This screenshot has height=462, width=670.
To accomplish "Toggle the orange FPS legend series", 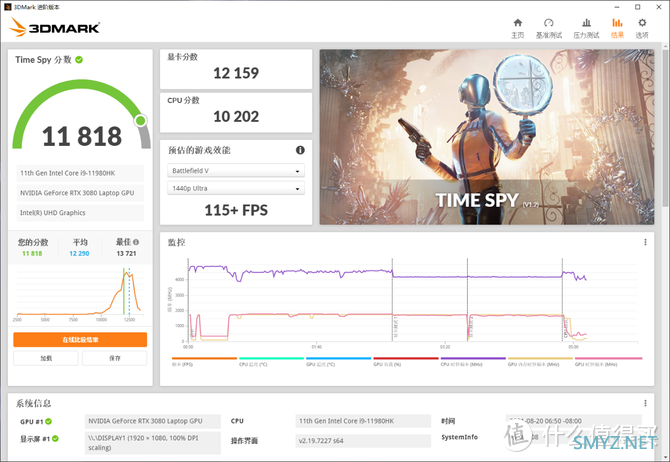I will click(204, 362).
